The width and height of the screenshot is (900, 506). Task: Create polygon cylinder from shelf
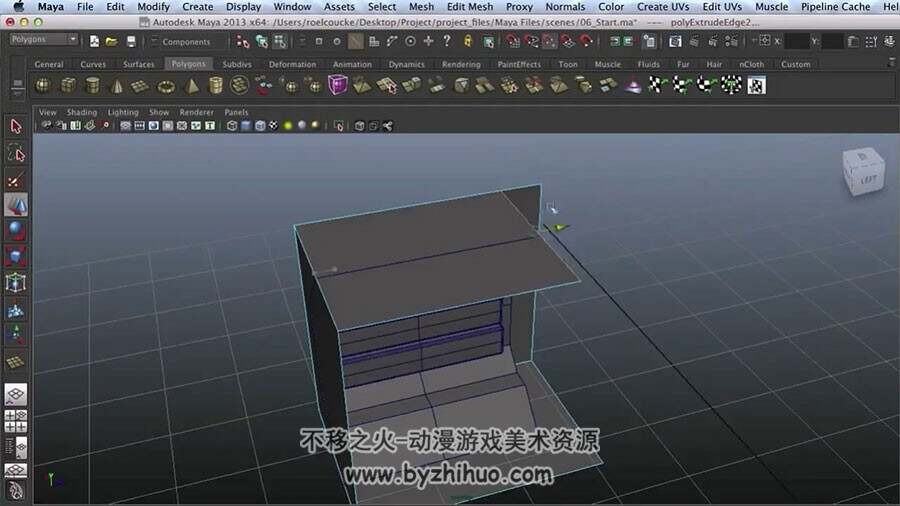pyautogui.click(x=92, y=86)
